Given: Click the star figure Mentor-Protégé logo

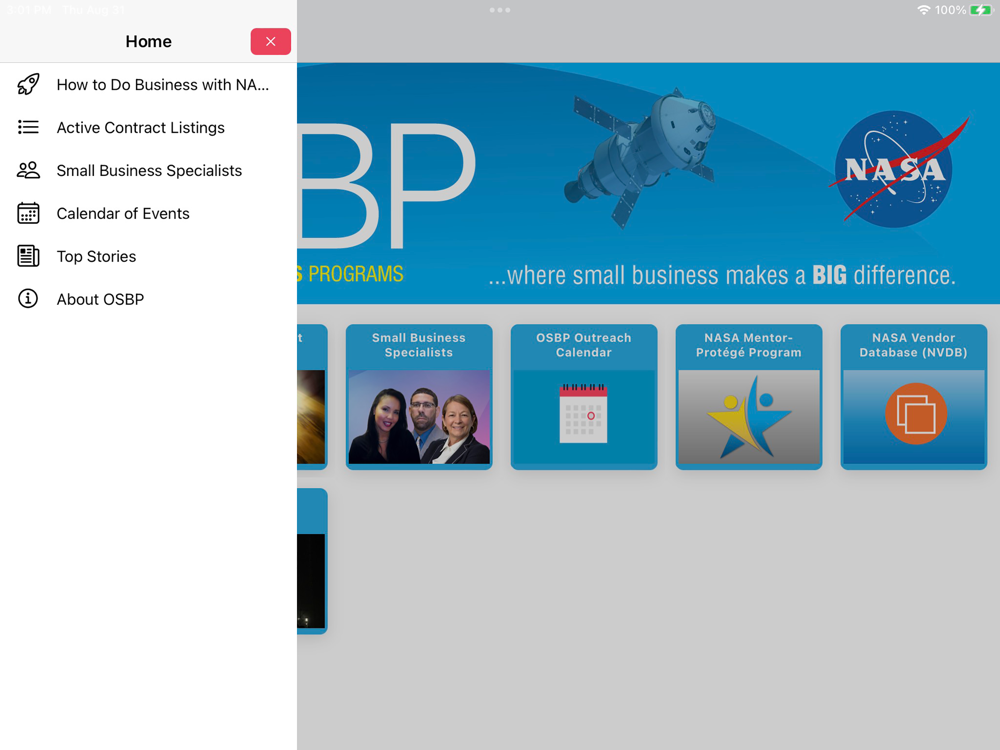Looking at the screenshot, I should pos(749,418).
